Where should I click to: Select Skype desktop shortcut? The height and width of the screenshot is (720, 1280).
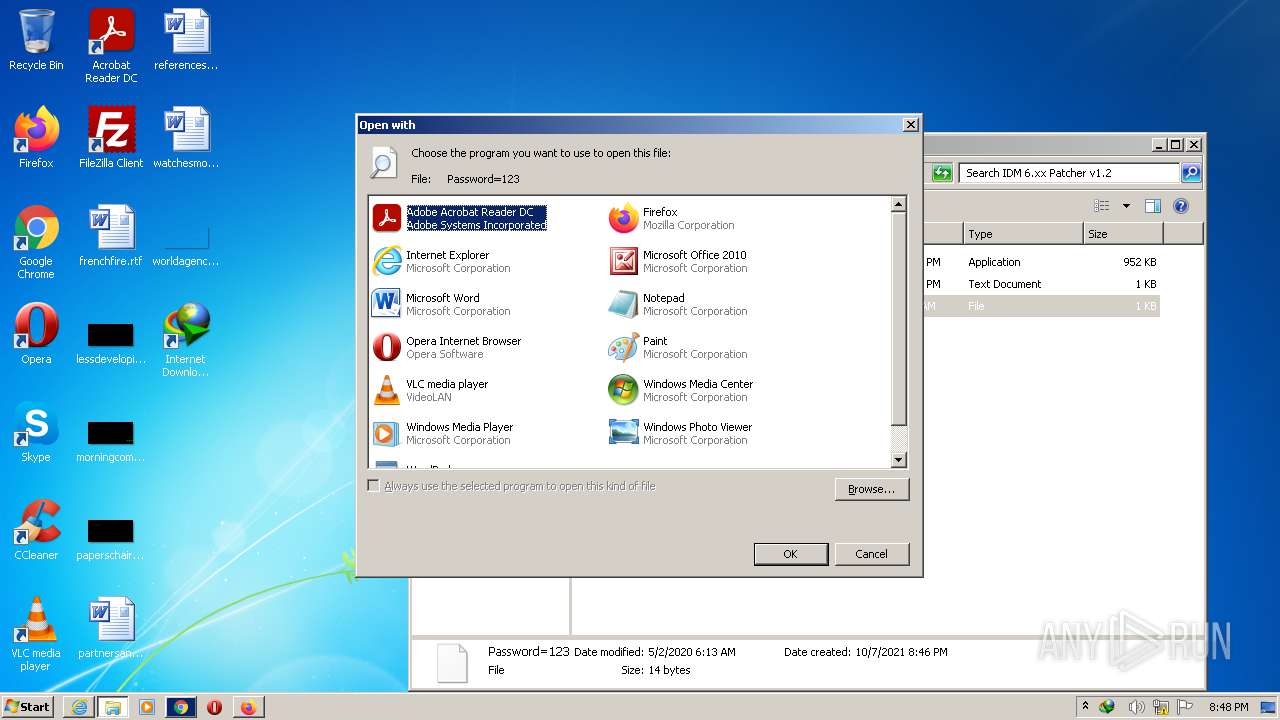[36, 432]
